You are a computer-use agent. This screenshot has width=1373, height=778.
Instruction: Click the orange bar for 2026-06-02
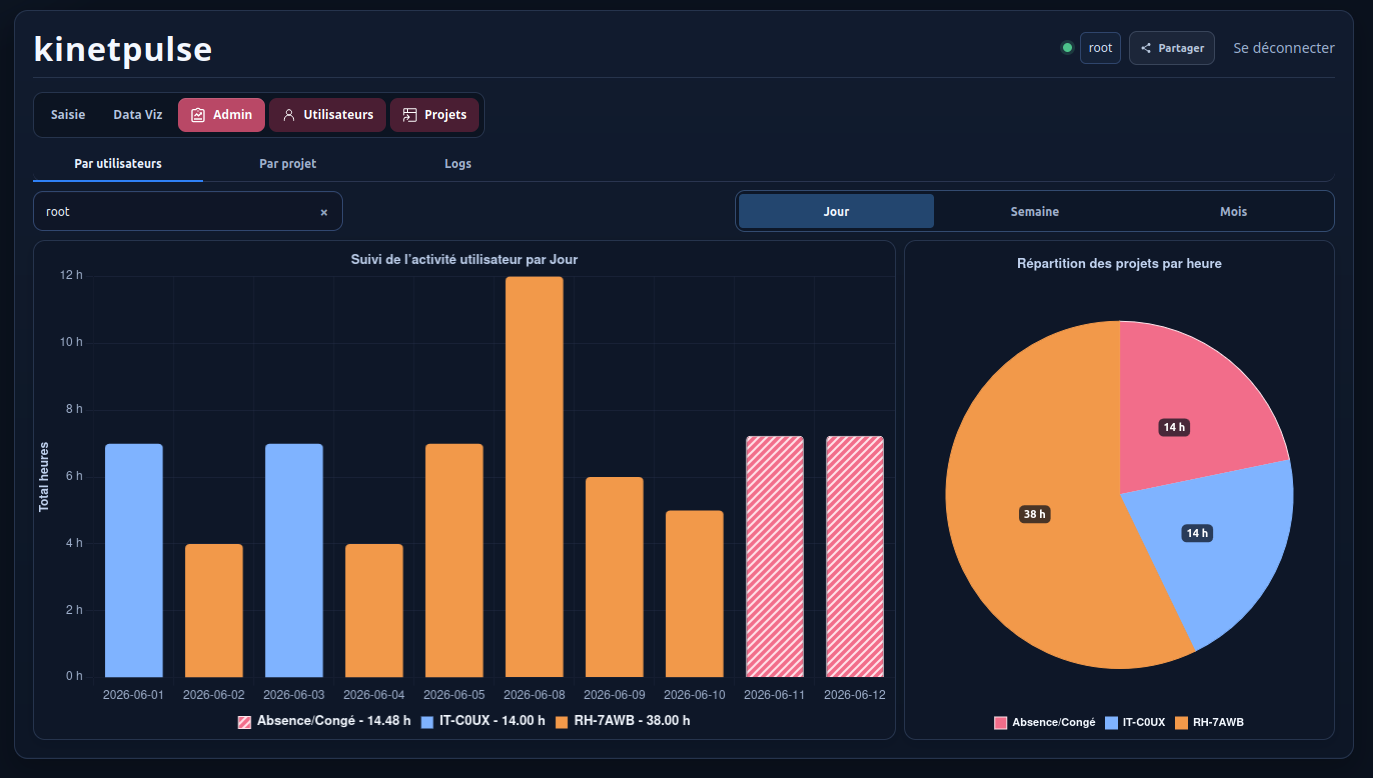click(x=214, y=610)
